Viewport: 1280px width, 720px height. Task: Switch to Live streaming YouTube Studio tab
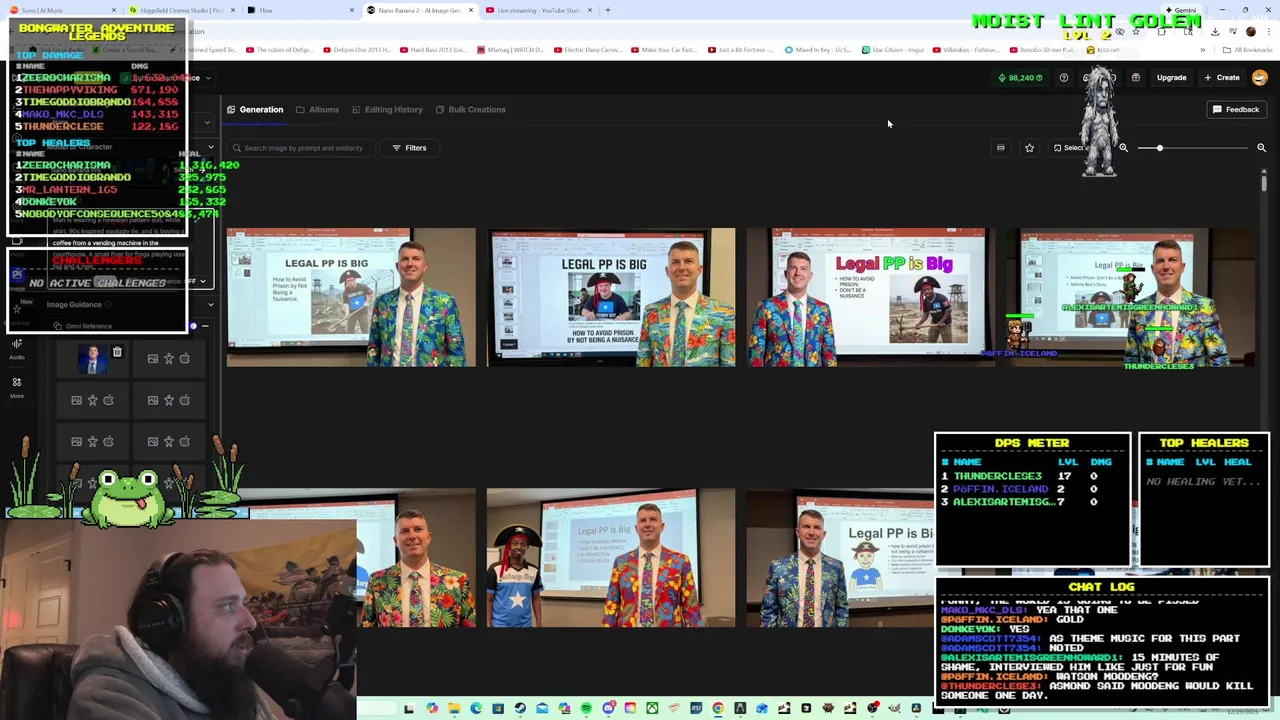pyautogui.click(x=537, y=10)
